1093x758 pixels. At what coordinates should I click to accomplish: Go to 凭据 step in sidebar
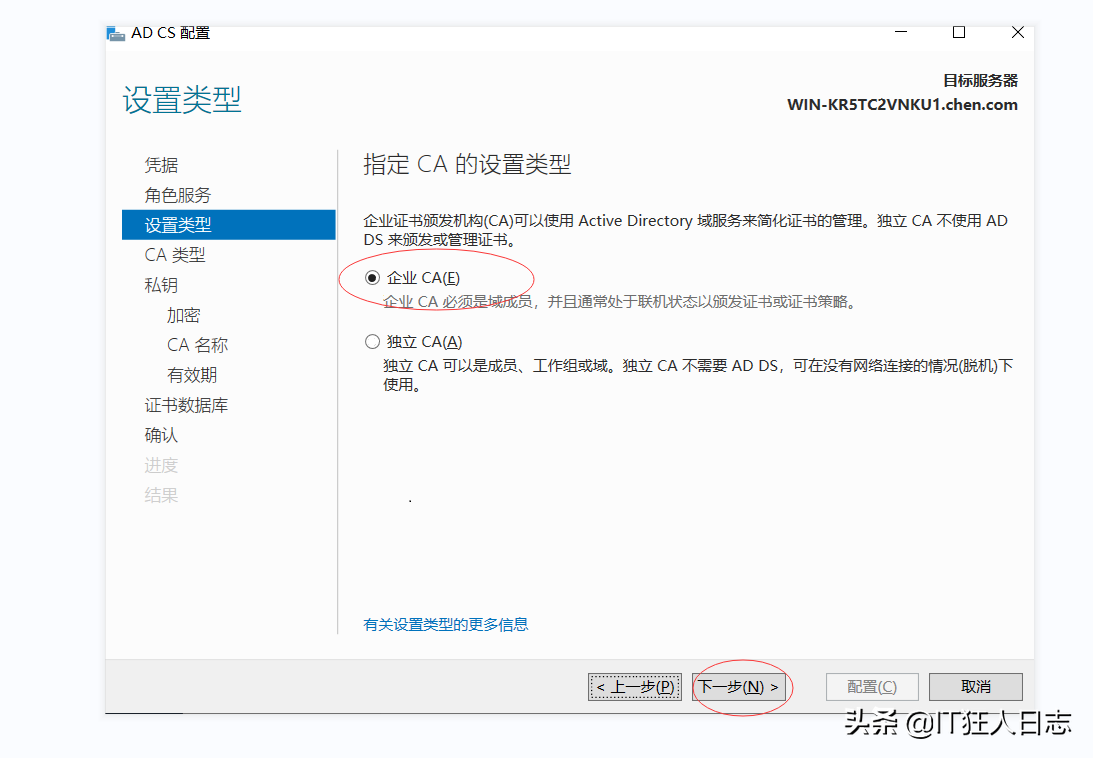pos(161,165)
